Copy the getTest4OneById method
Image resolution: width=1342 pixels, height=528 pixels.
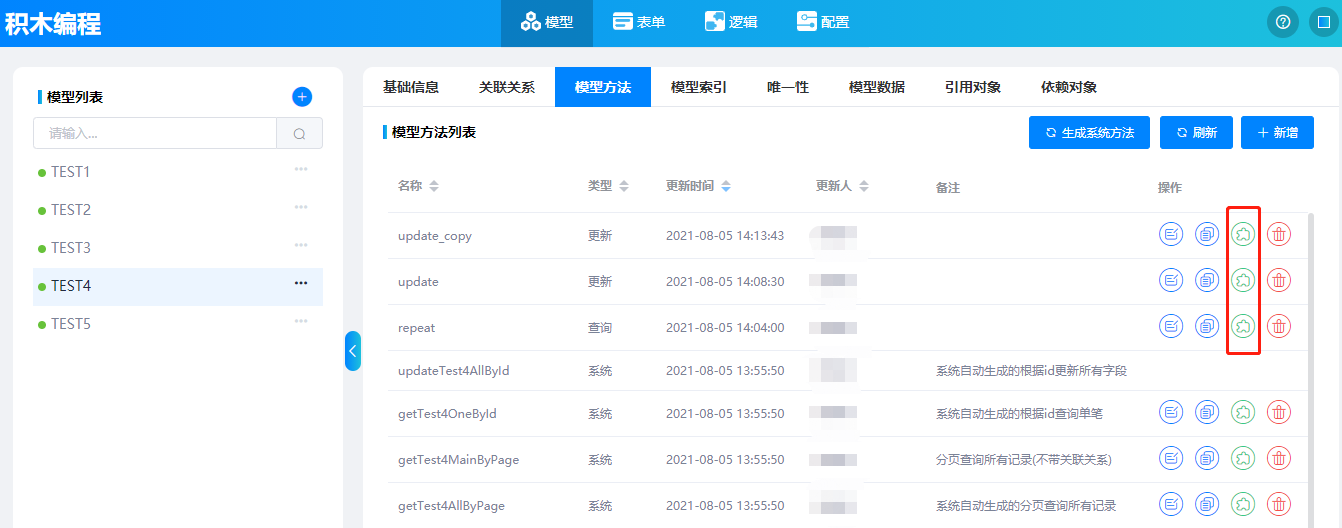click(x=1207, y=412)
